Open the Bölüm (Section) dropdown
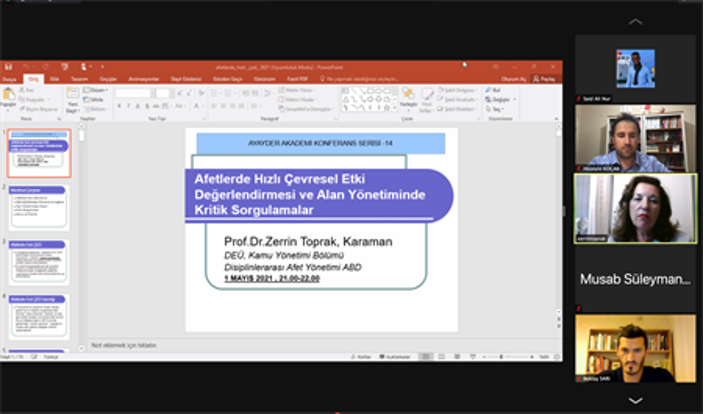The image size is (704, 414). coord(96,109)
